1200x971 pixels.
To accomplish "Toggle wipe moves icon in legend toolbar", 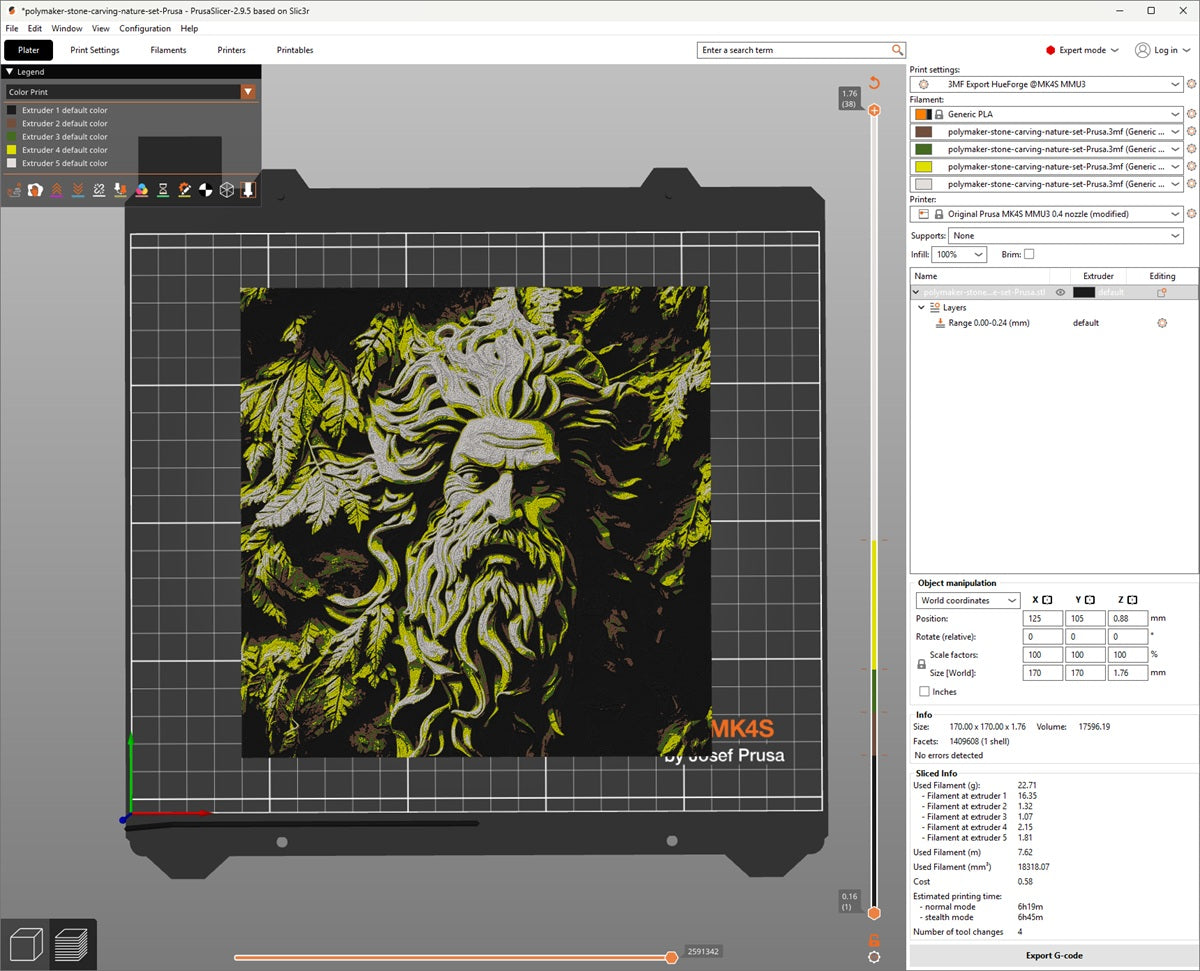I will 35,189.
